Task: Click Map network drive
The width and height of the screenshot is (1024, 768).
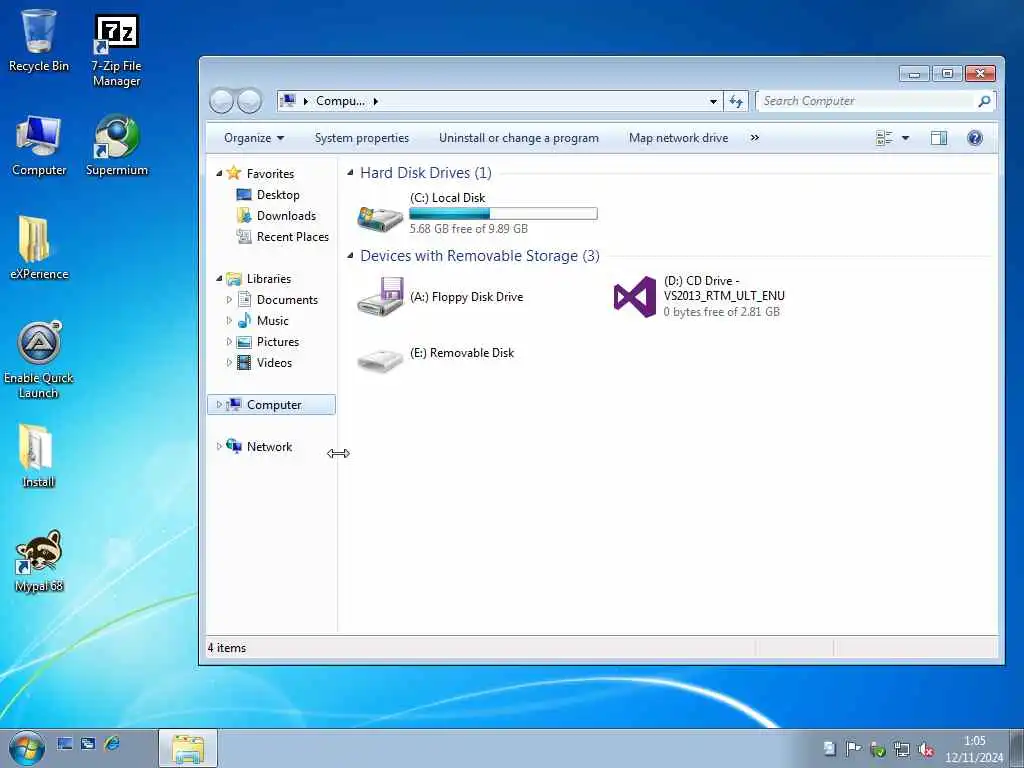Action: click(678, 138)
